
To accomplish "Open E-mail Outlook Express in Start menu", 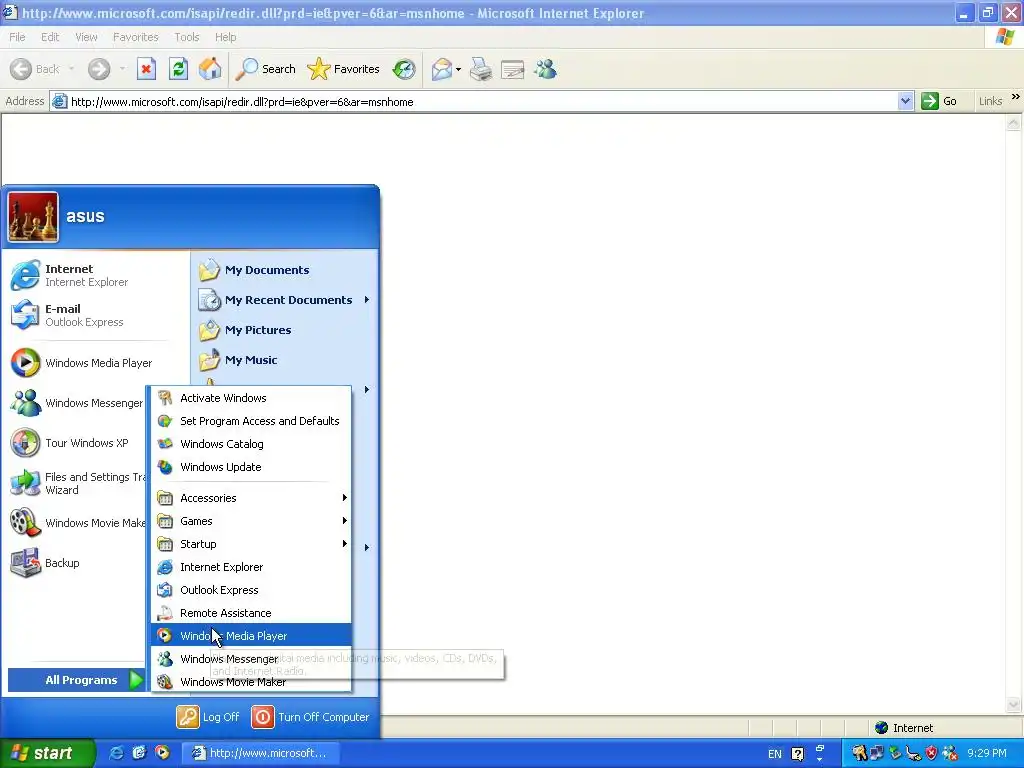I will click(97, 315).
